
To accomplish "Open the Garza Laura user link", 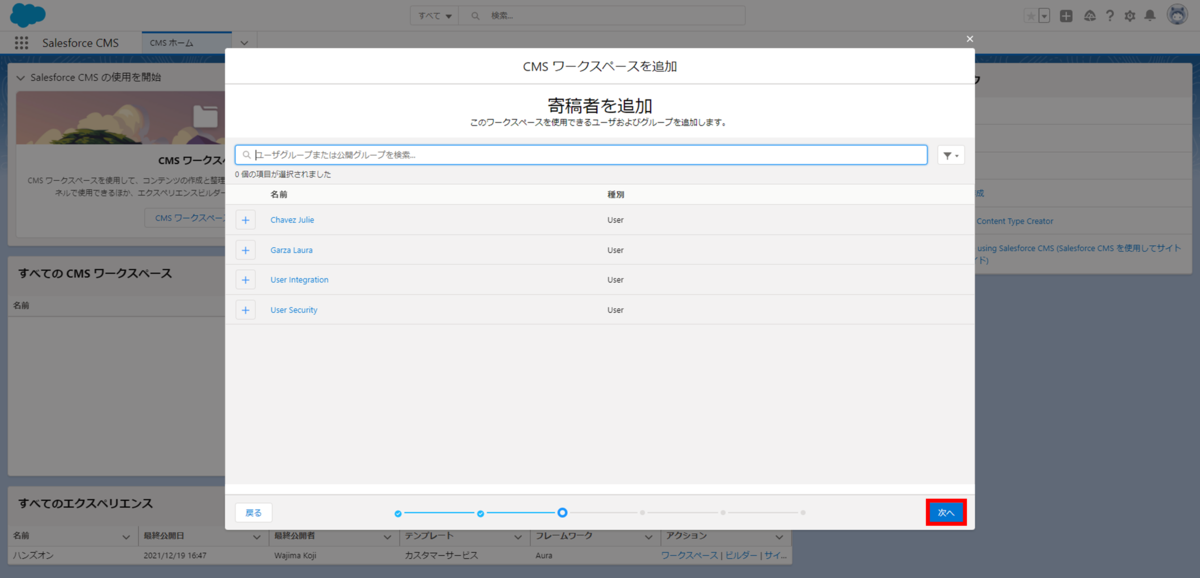I will [291, 250].
